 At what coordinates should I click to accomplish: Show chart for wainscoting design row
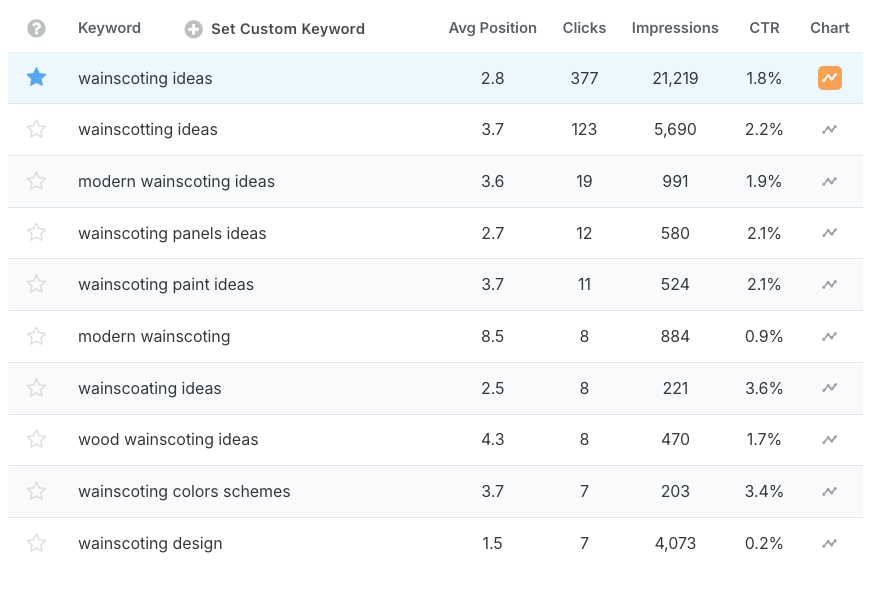(x=830, y=543)
